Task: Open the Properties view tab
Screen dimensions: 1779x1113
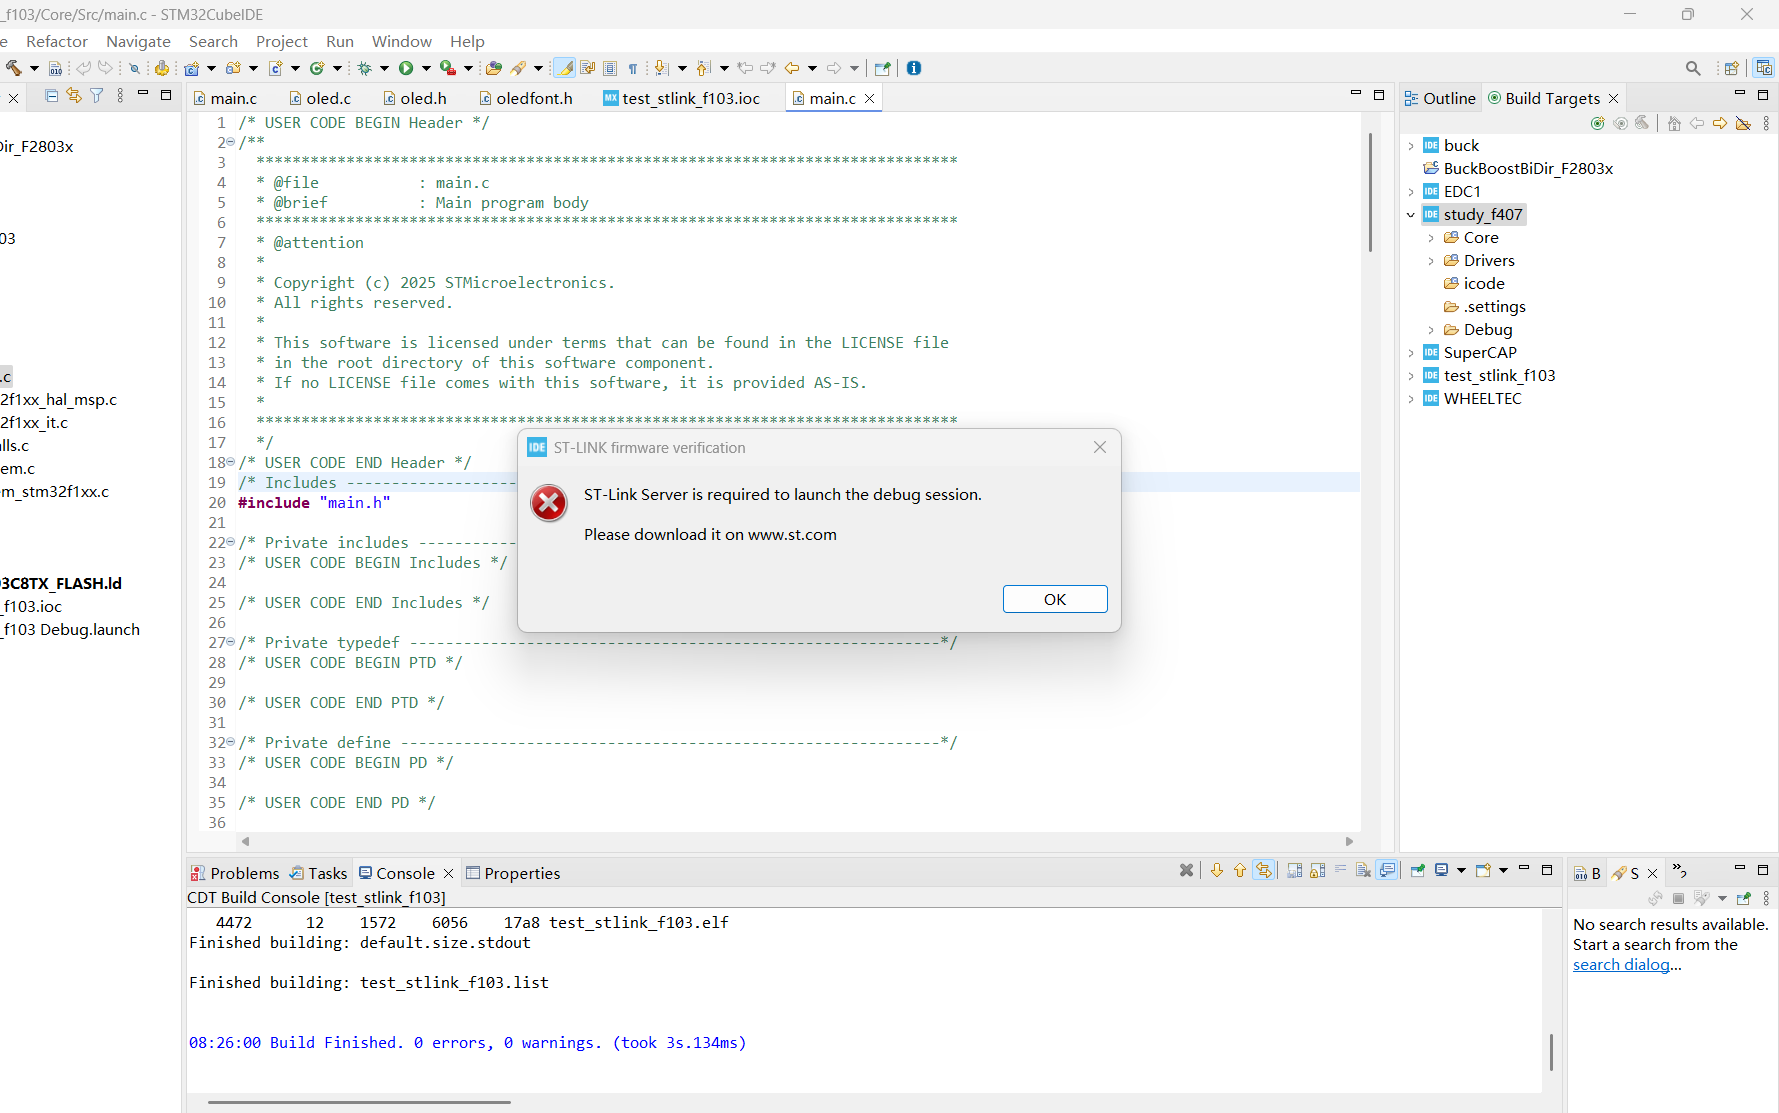Action: click(513, 873)
